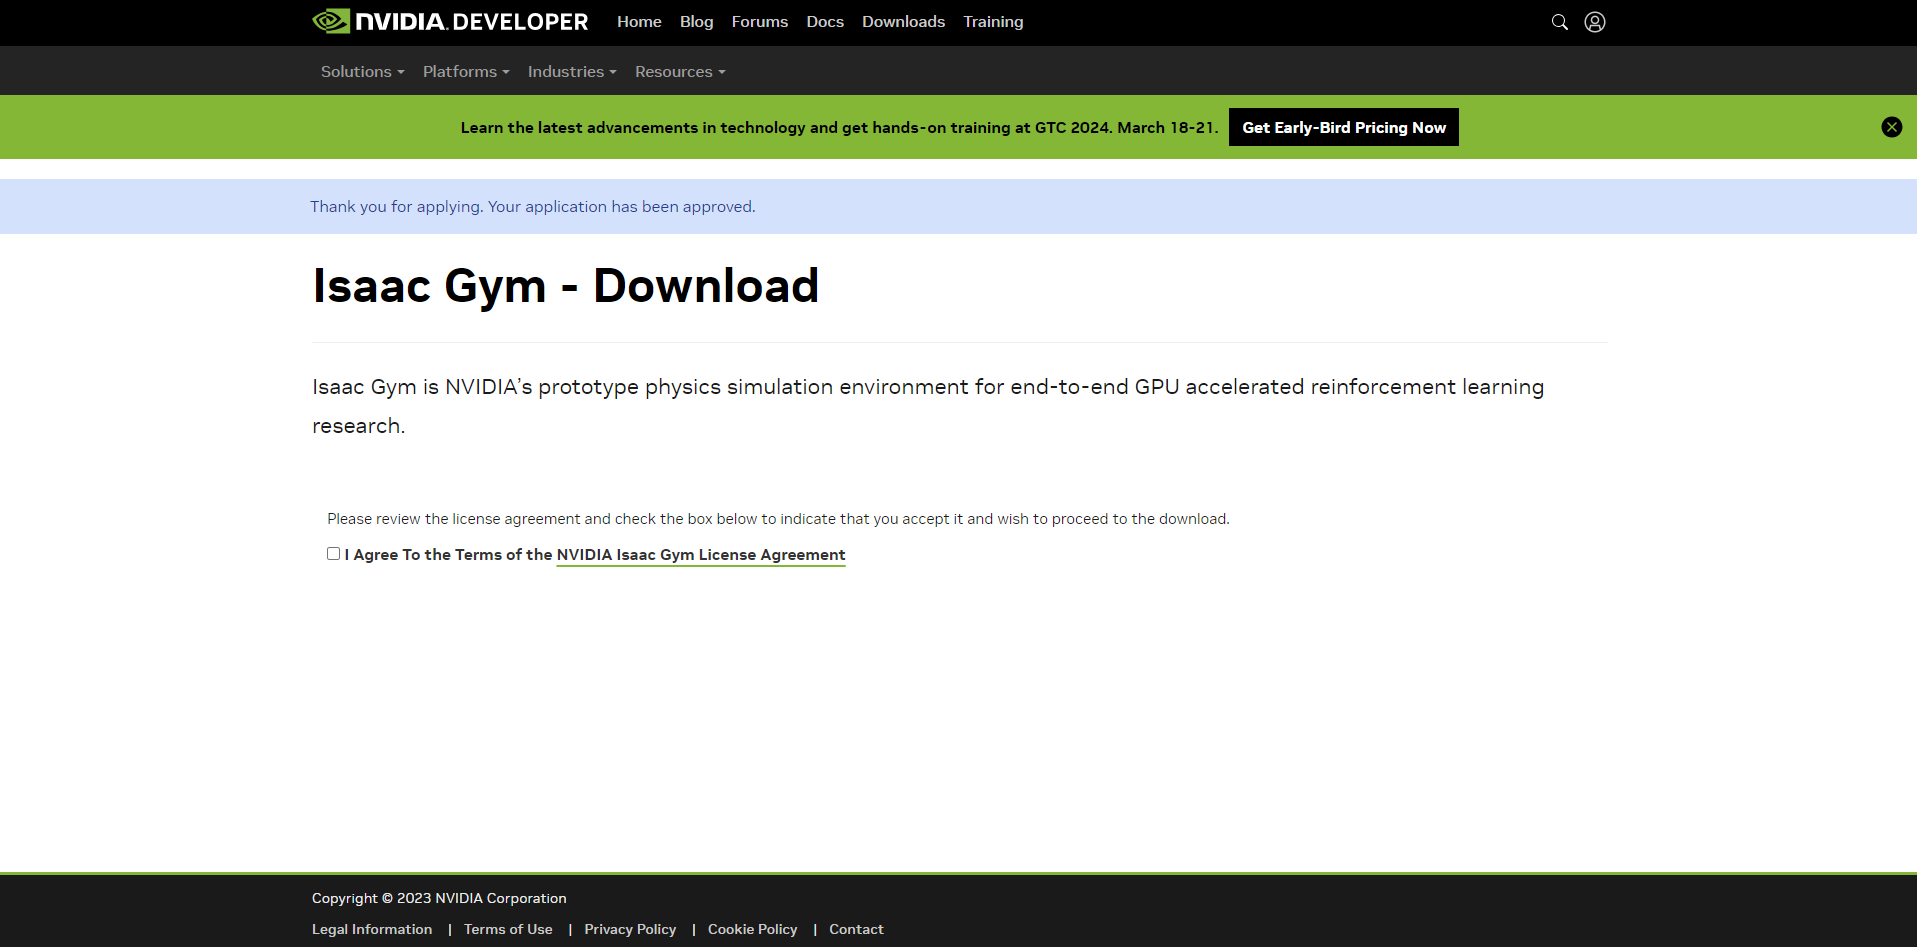The image size is (1917, 947).
Task: Open NVIDIA Isaac Gym License Agreement link
Action: 701,555
